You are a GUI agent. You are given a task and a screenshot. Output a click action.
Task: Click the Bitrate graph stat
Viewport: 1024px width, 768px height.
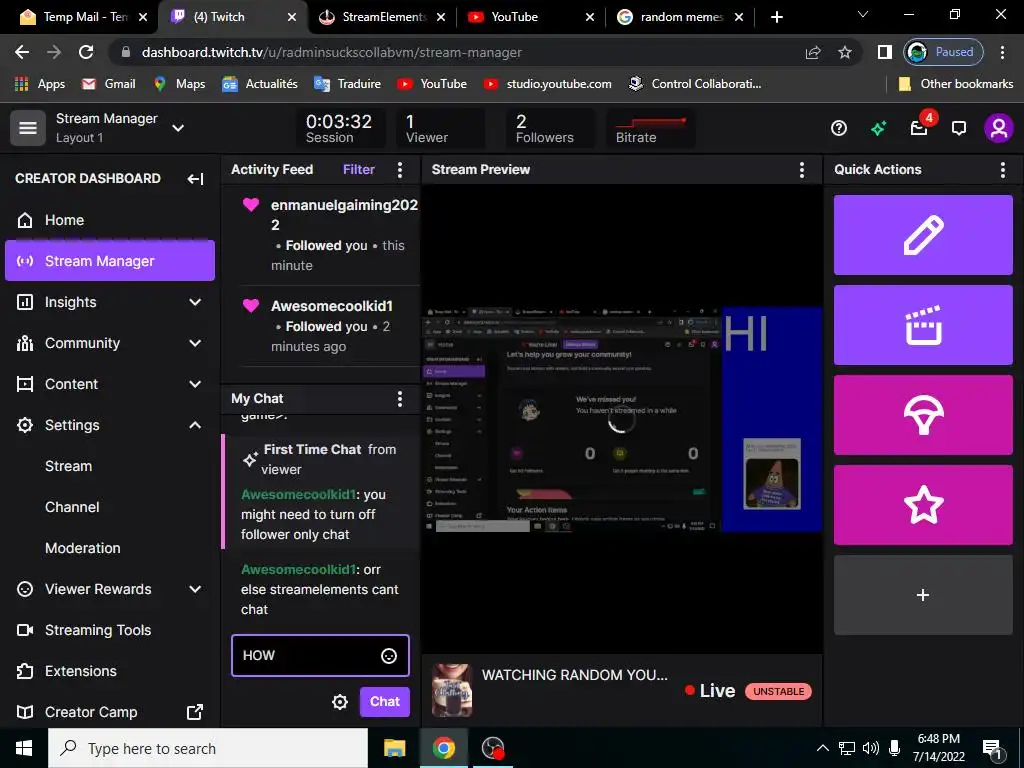[650, 128]
